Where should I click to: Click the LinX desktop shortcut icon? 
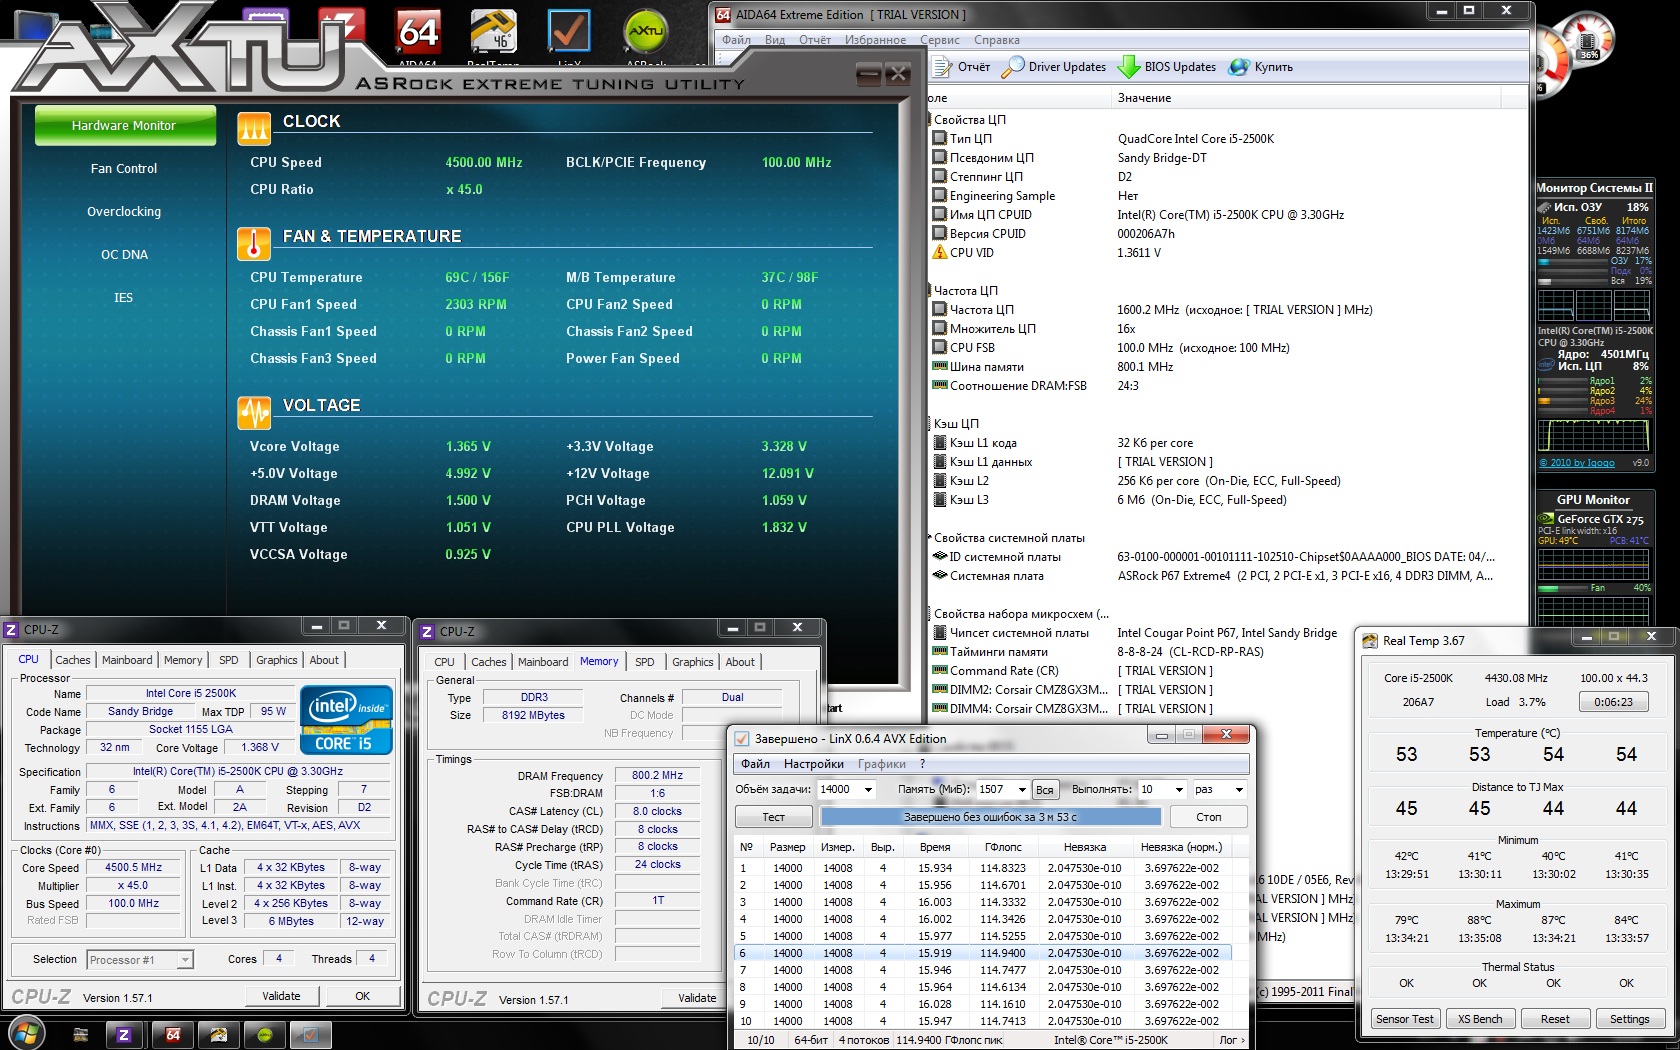click(568, 33)
